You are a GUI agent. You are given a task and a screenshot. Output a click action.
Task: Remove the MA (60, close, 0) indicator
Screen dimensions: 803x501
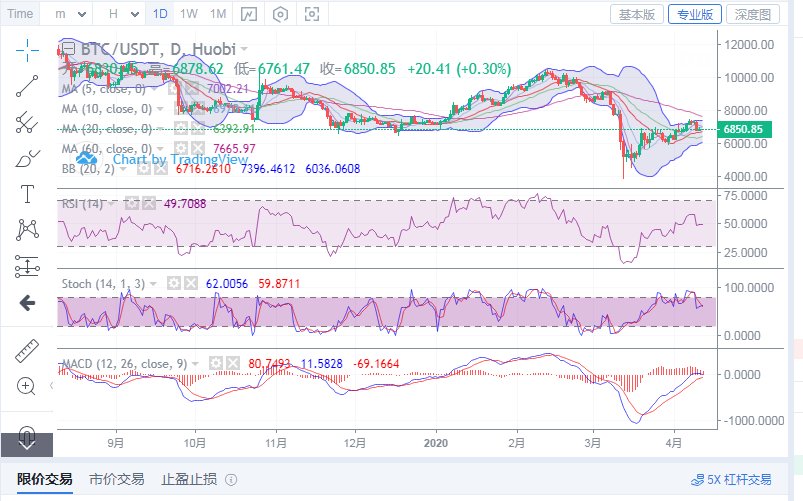coord(198,149)
